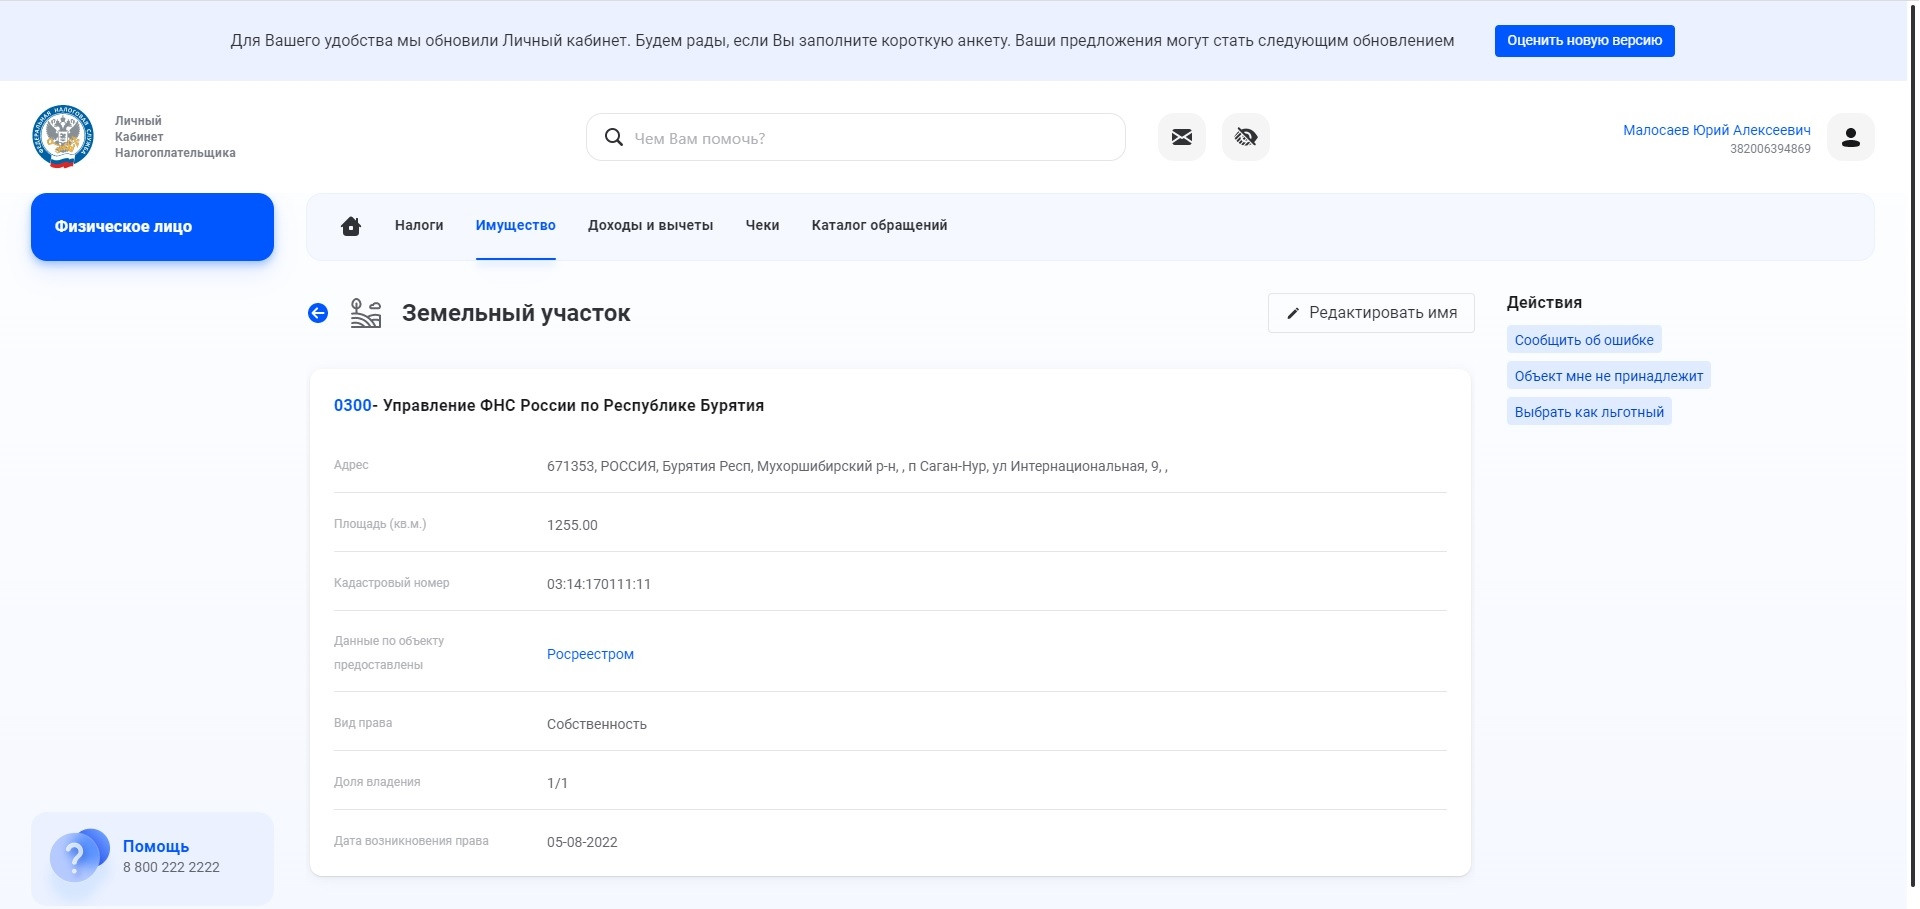Focus the Чем Вам помочь search field

point(870,138)
